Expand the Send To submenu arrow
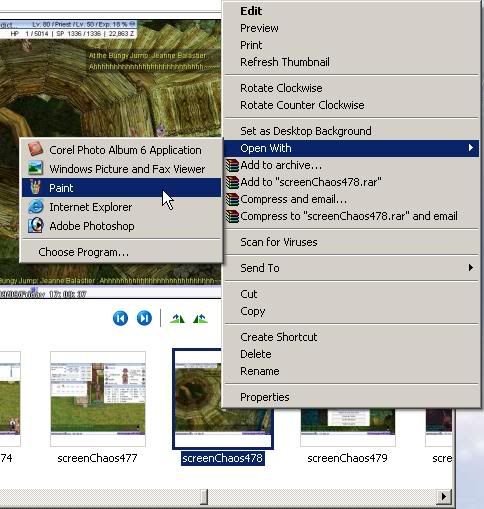 [470, 267]
